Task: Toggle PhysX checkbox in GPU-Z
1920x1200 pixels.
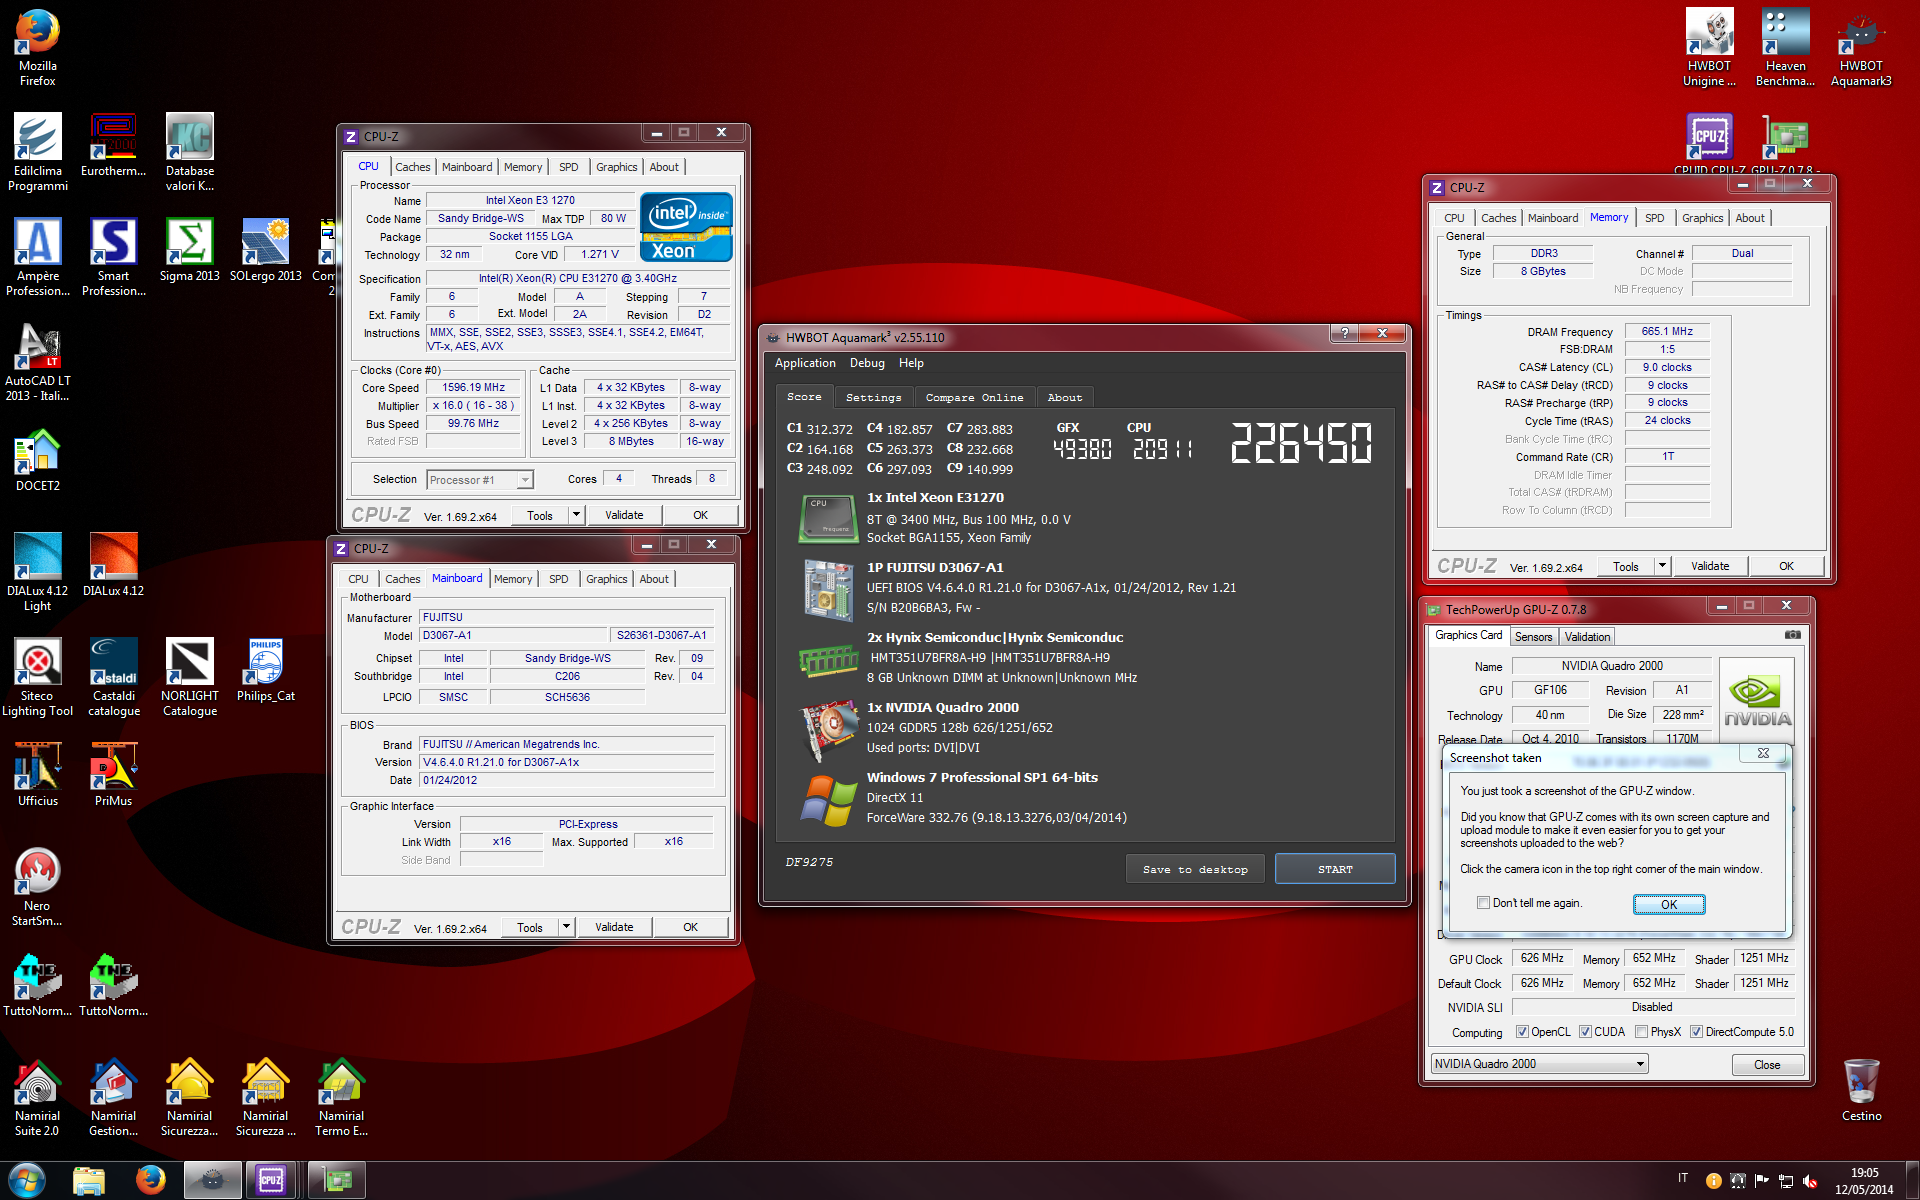Action: (1641, 1032)
